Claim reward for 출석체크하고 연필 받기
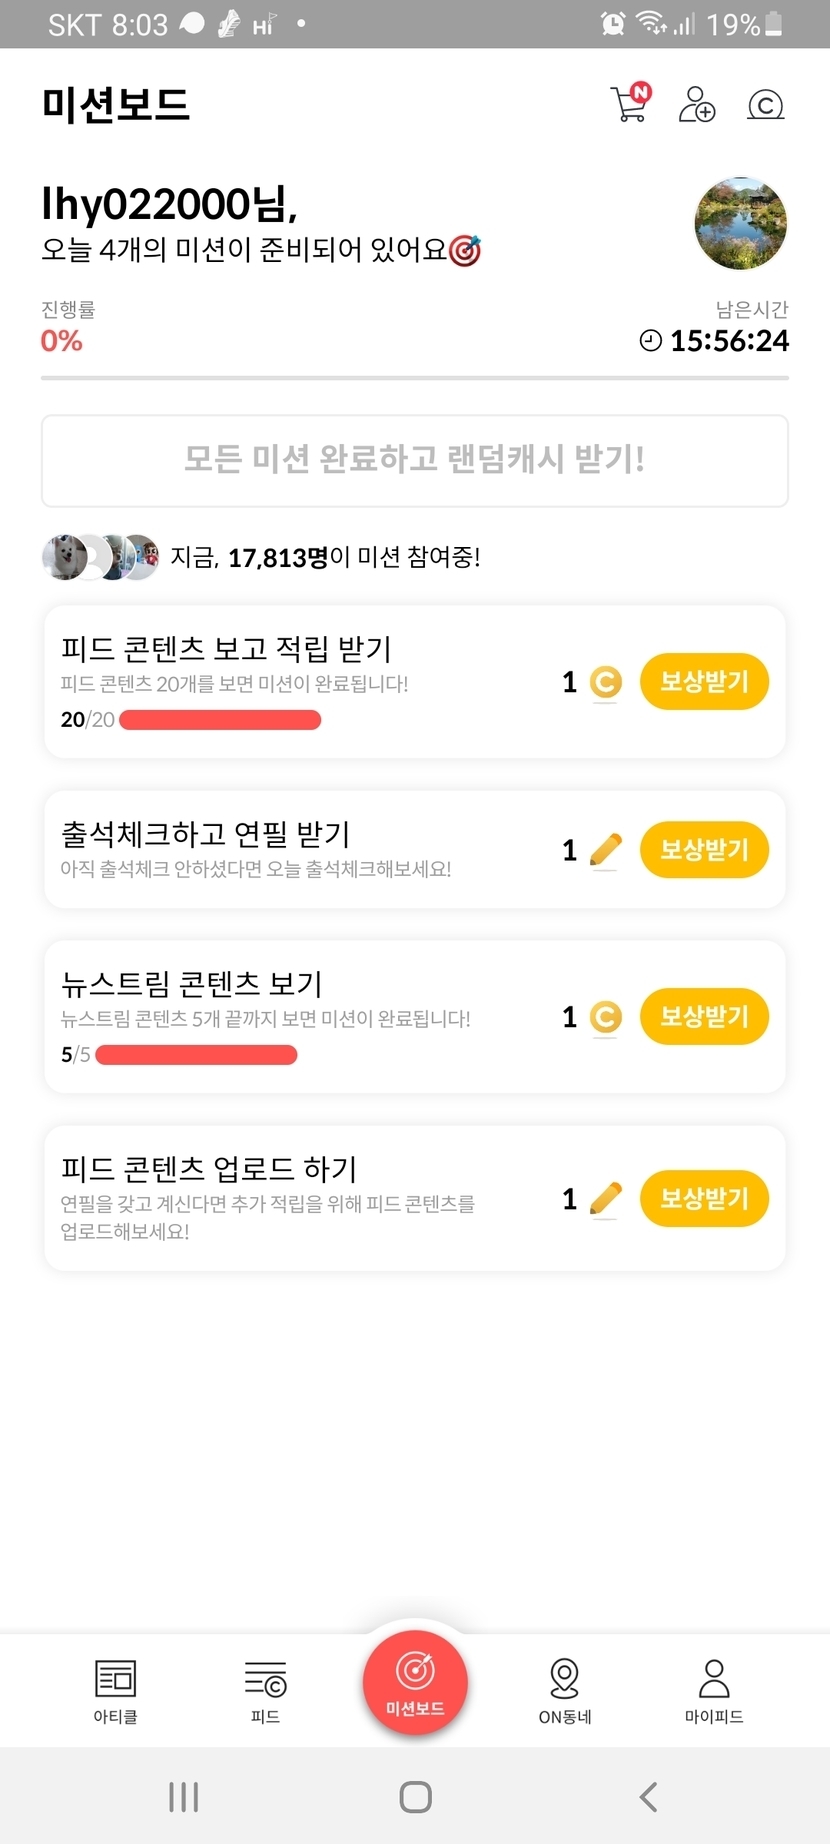 (704, 850)
